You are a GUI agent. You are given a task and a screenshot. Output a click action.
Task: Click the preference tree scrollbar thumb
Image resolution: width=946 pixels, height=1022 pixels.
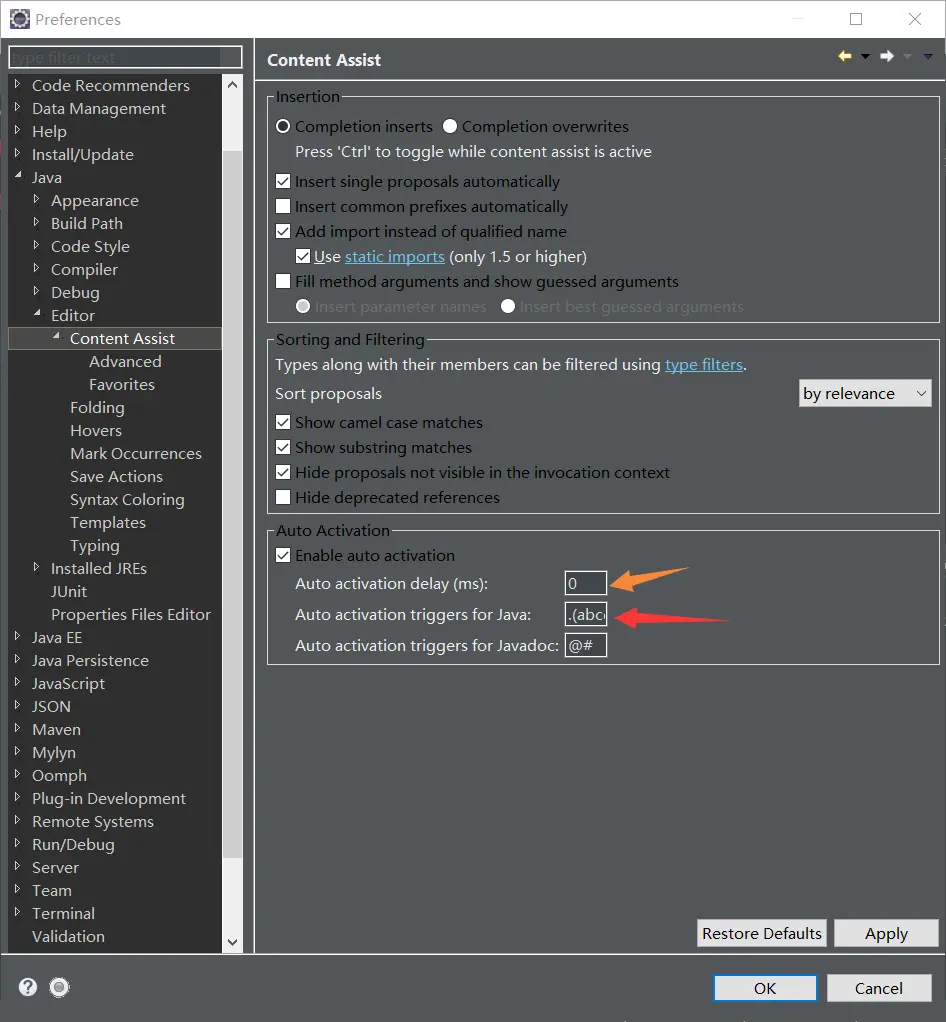point(232,503)
